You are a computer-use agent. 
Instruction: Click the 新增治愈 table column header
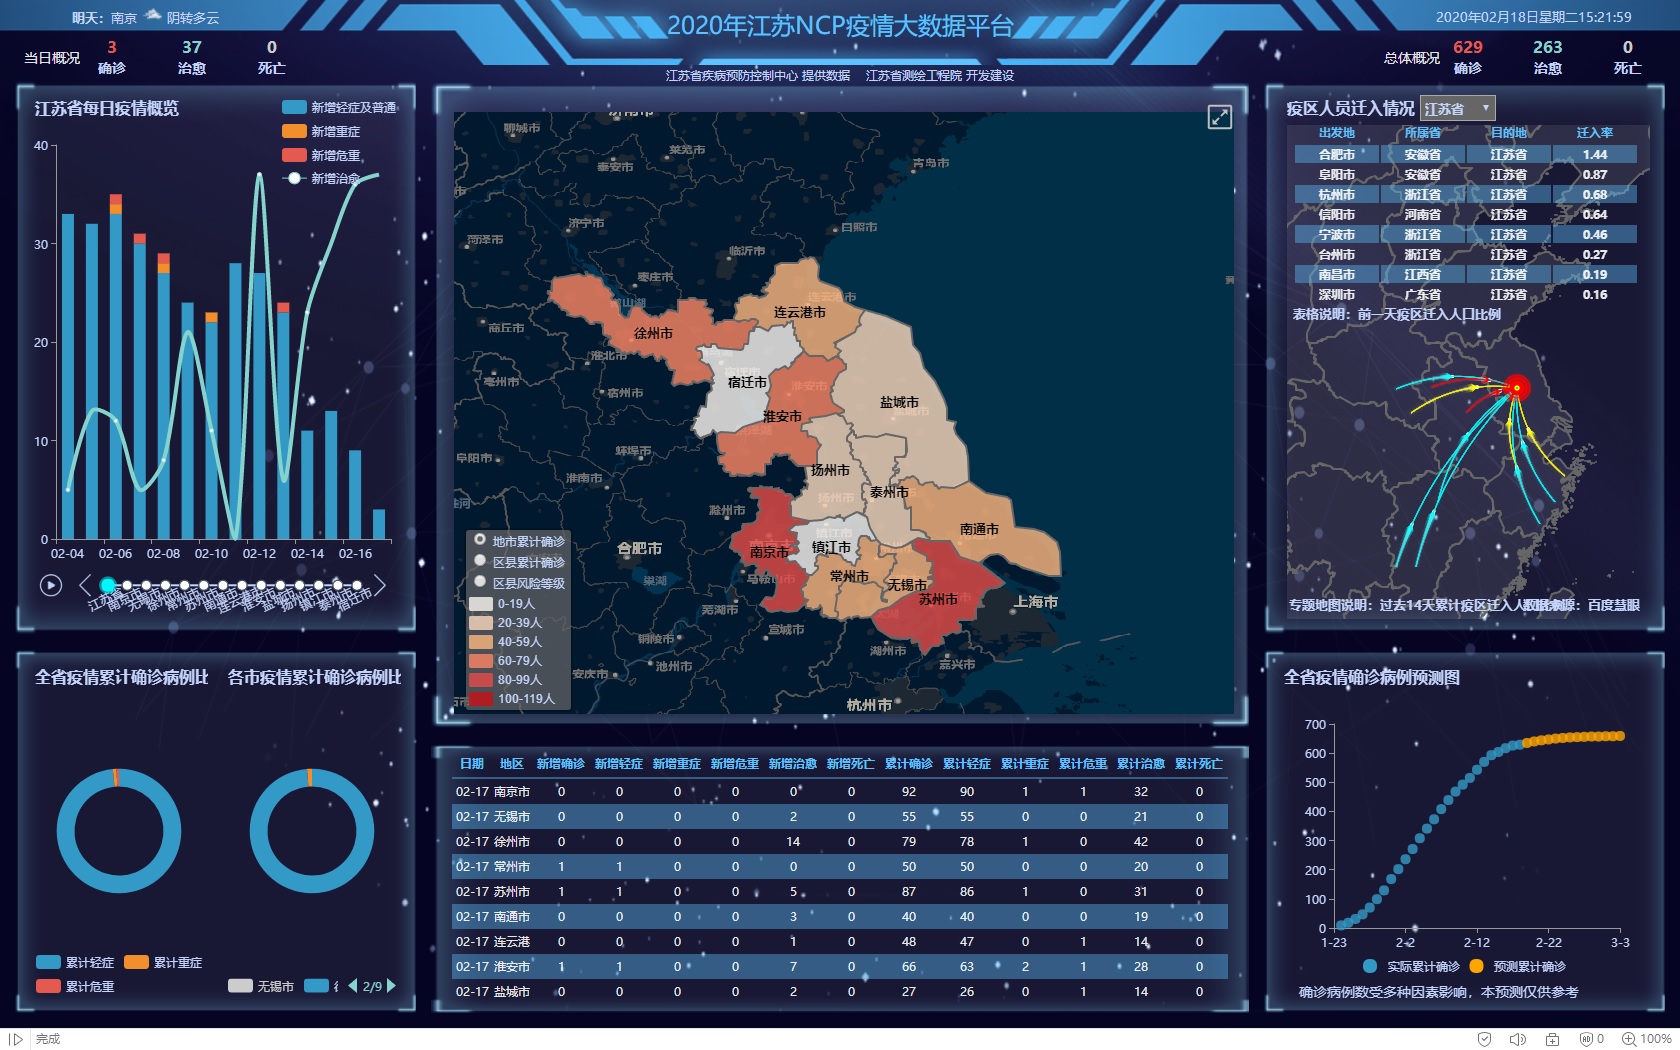click(x=792, y=764)
